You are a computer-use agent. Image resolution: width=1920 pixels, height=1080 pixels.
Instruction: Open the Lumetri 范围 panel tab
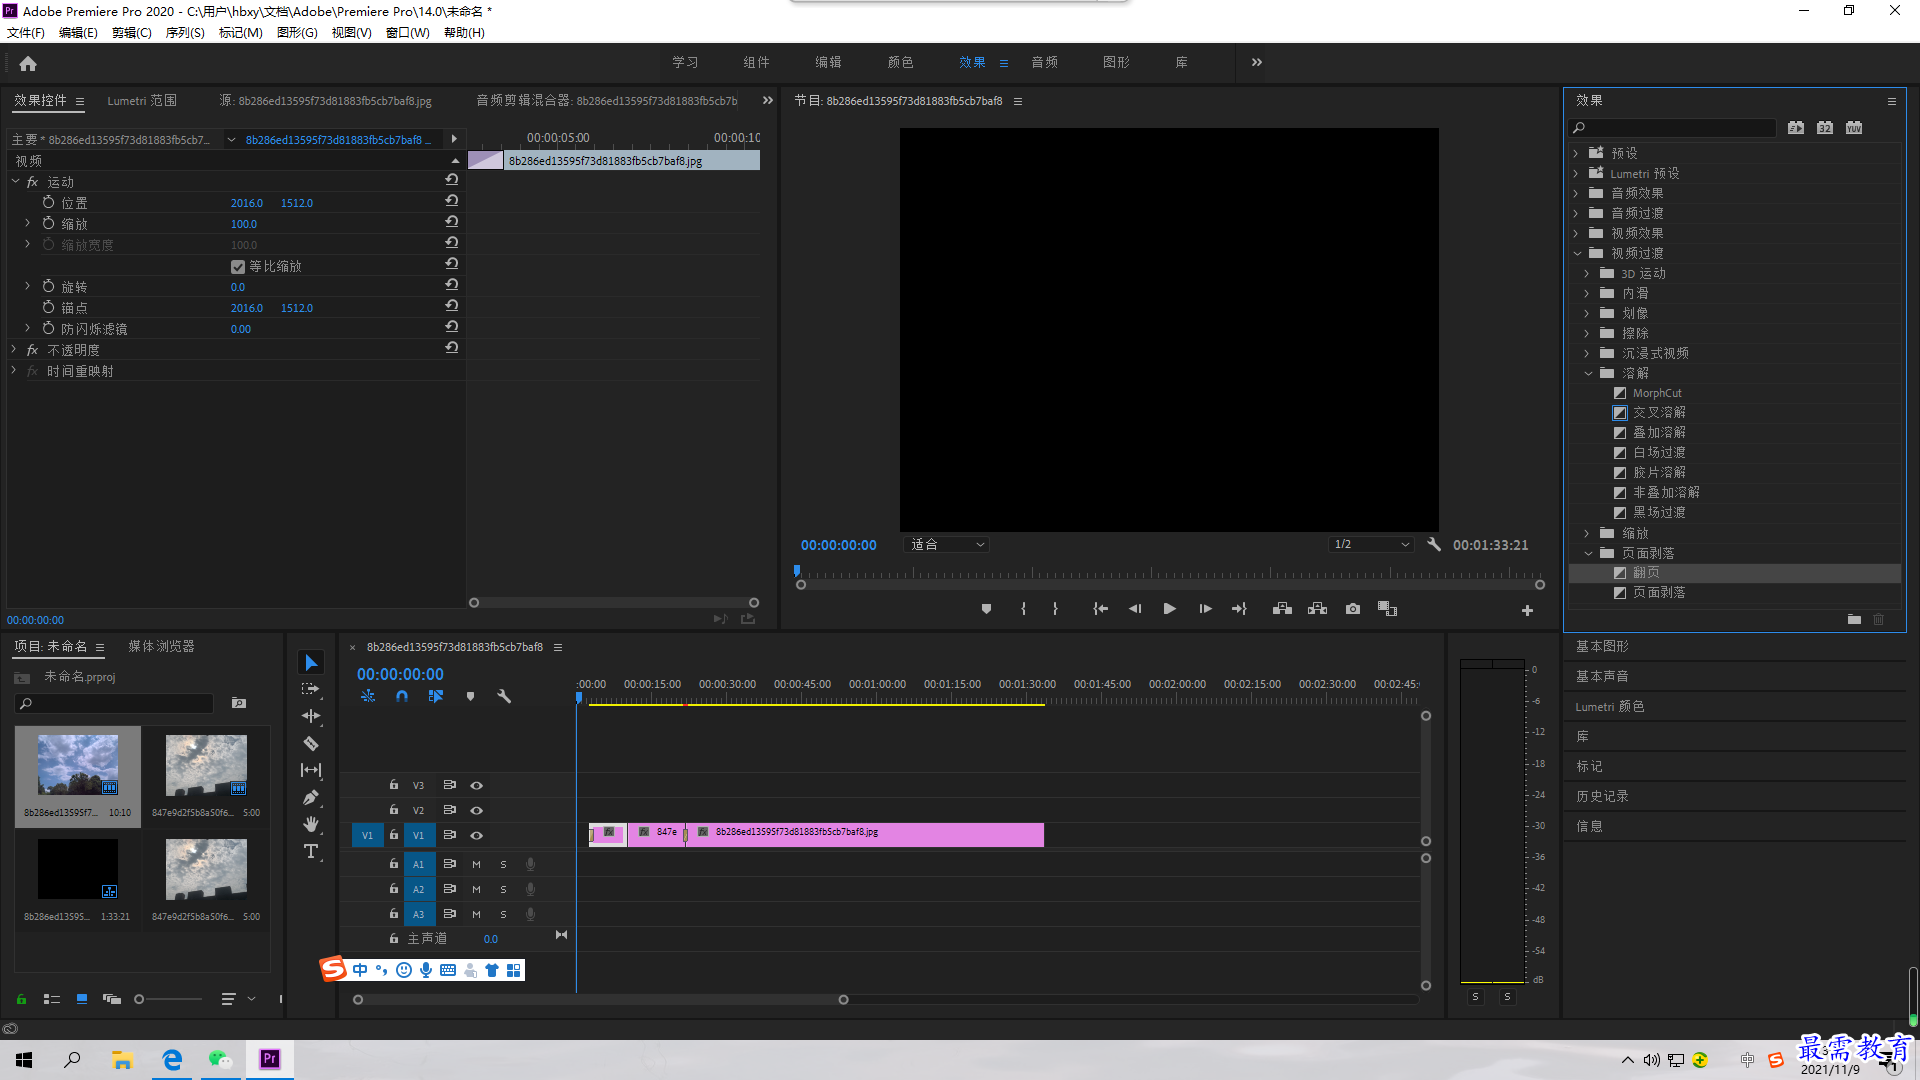[142, 101]
